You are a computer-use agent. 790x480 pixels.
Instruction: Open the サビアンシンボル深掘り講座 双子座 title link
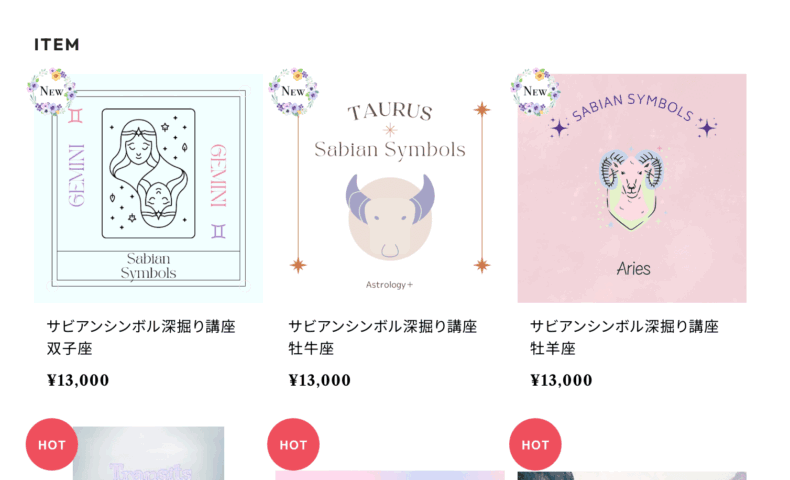pos(141,337)
